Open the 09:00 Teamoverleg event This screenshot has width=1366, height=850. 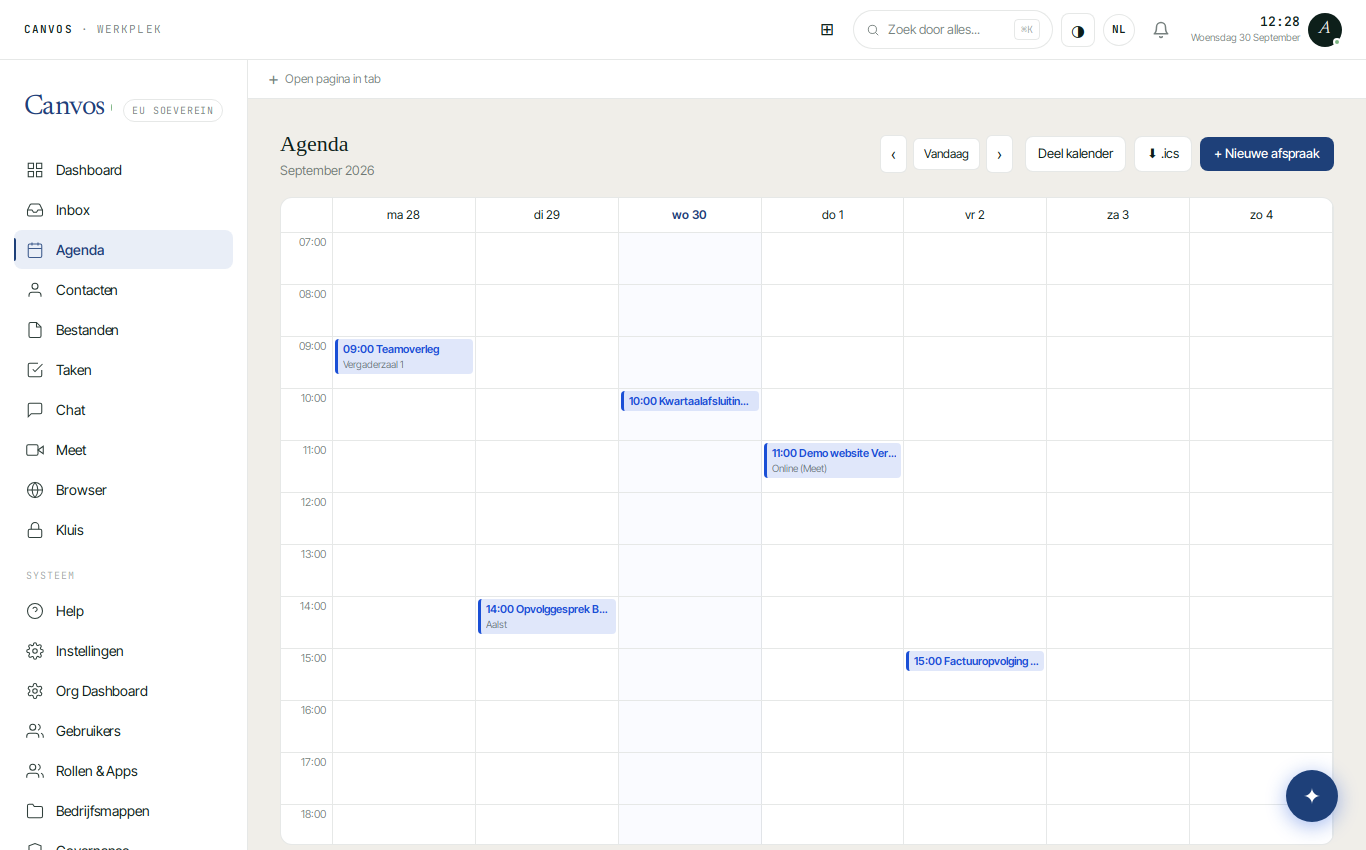pos(404,356)
